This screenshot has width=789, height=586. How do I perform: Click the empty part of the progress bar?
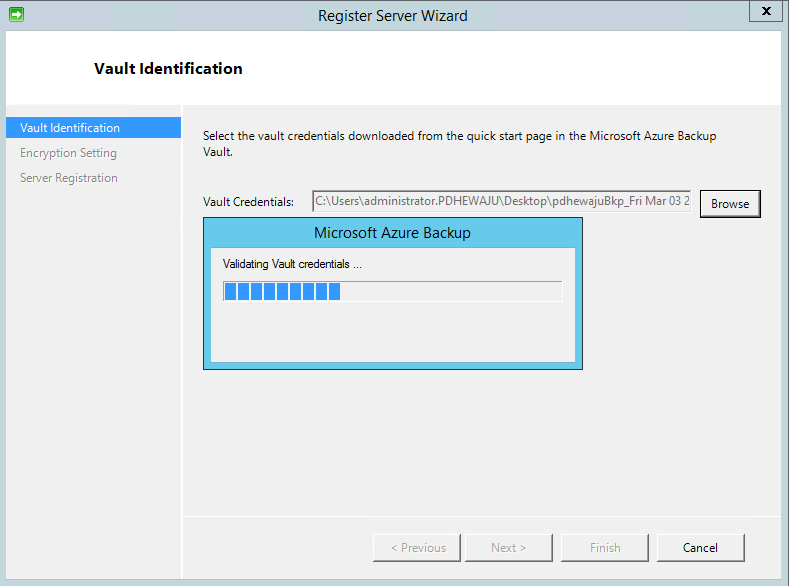pos(450,291)
